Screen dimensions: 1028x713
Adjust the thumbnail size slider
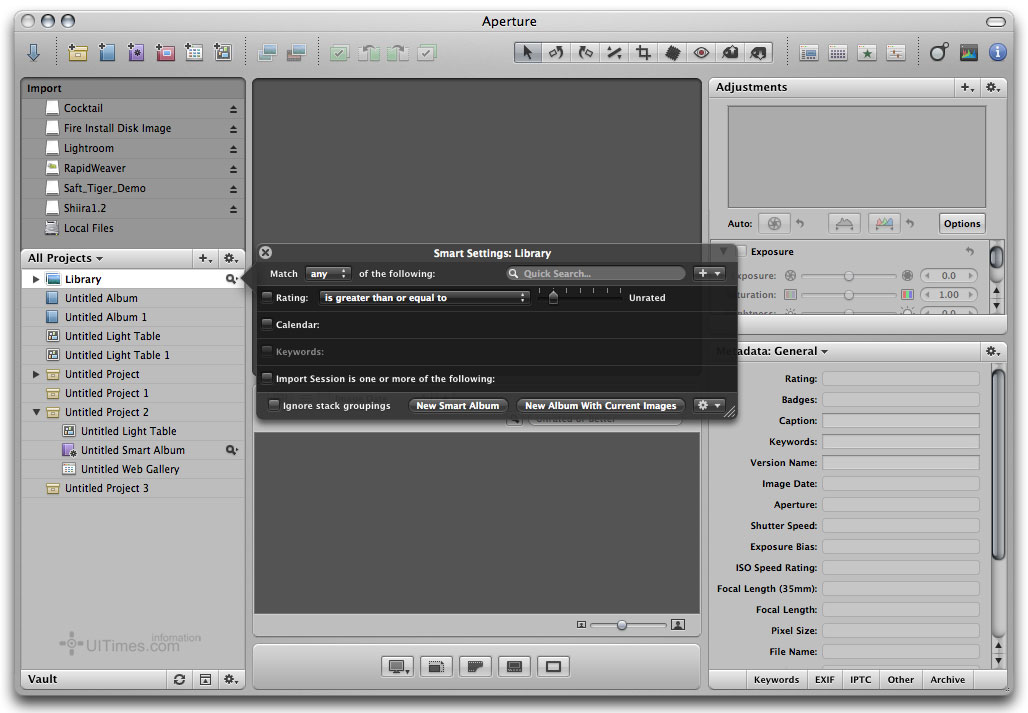[622, 625]
